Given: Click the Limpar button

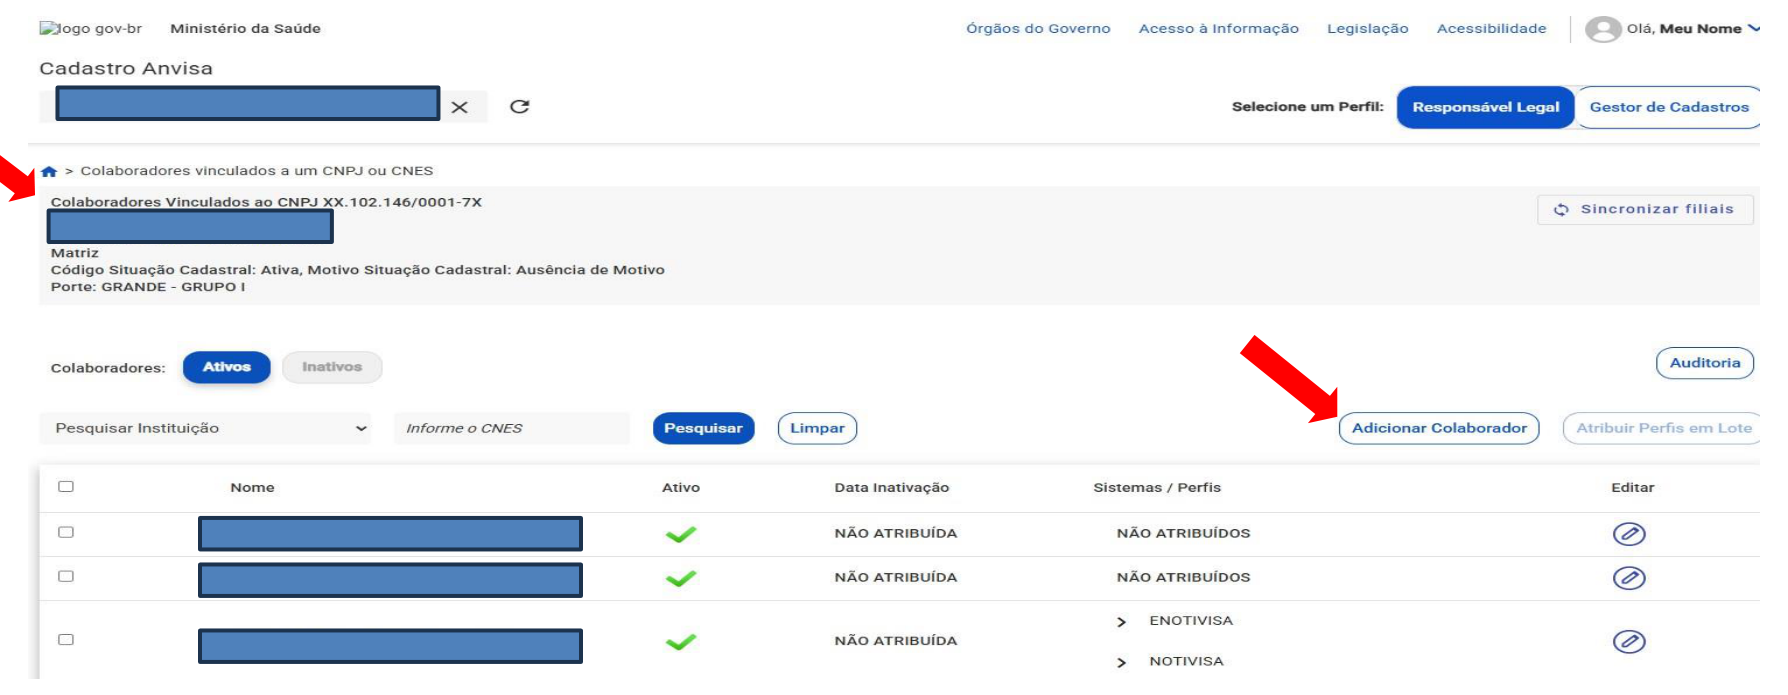Looking at the screenshot, I should click(817, 428).
